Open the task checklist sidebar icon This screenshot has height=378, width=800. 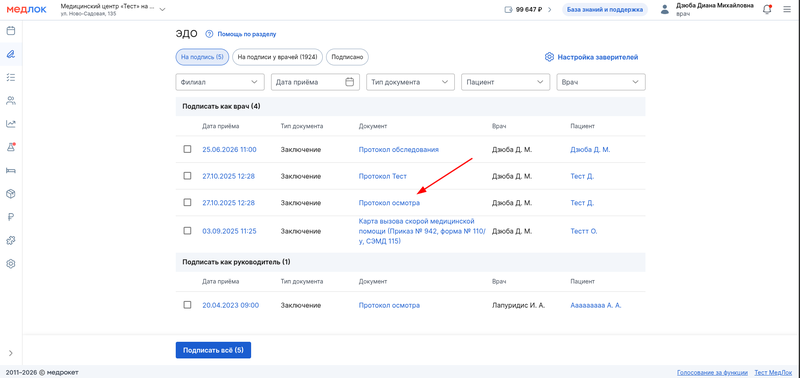coord(11,77)
